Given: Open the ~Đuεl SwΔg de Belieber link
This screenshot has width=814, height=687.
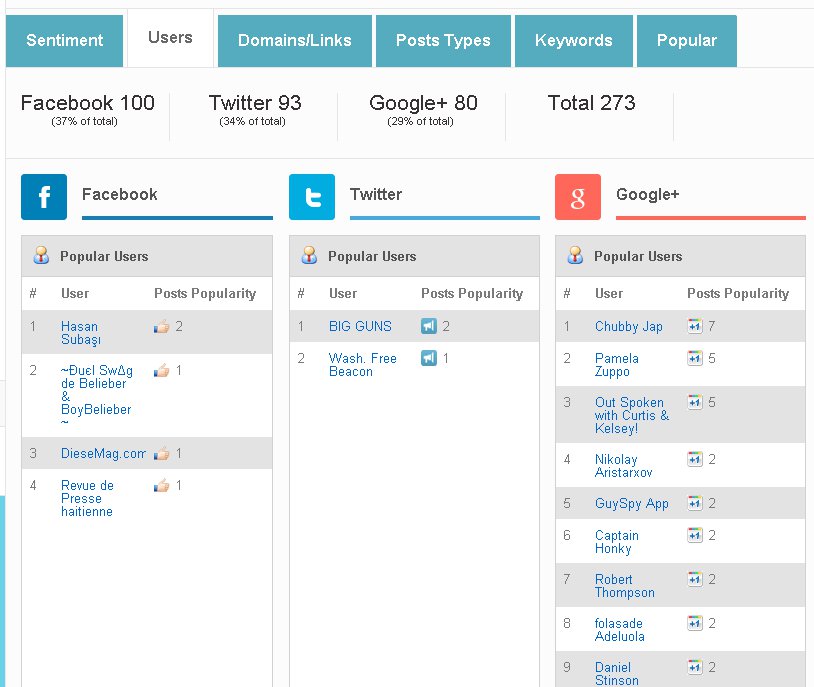Looking at the screenshot, I should click(x=97, y=396).
